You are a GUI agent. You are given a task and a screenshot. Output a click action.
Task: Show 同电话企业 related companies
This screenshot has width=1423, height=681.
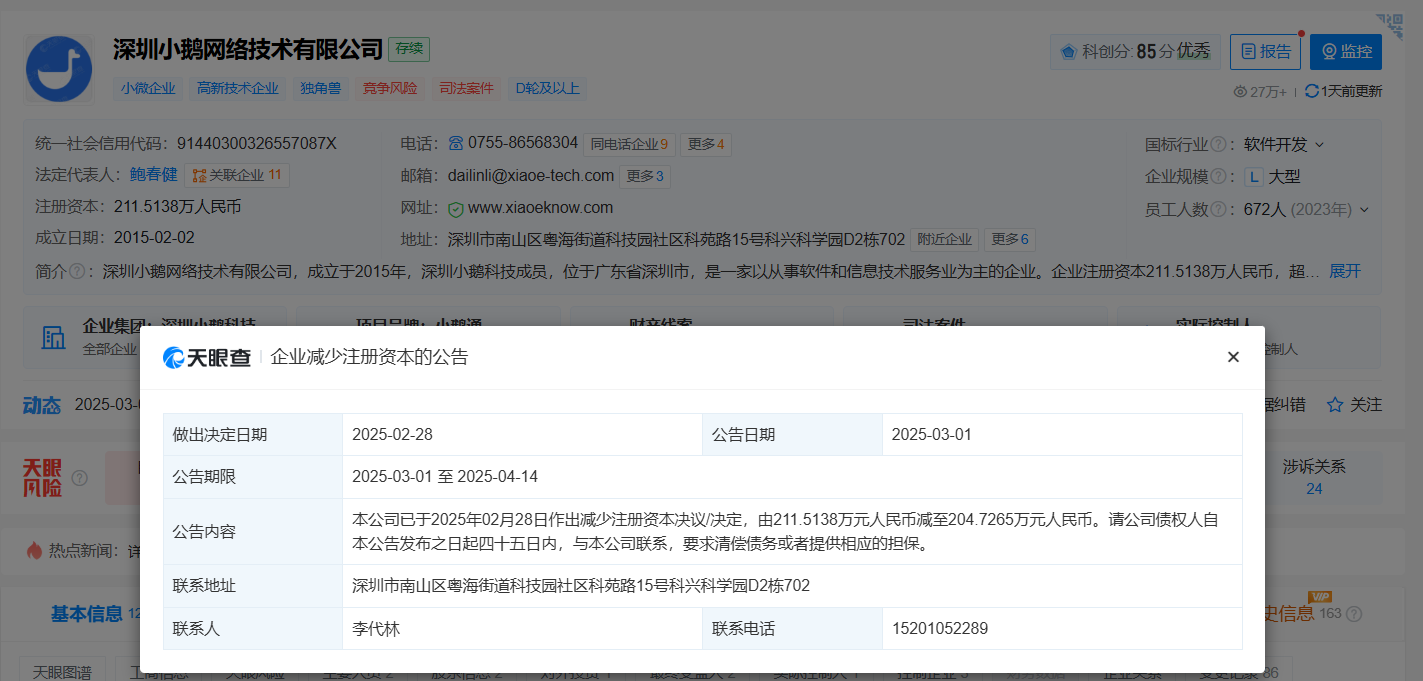[629, 143]
